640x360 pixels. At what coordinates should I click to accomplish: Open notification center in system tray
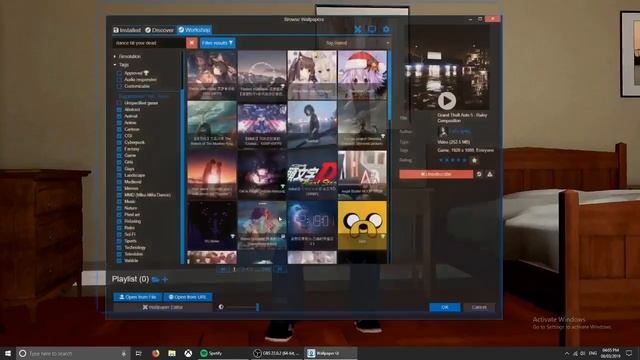coord(630,353)
